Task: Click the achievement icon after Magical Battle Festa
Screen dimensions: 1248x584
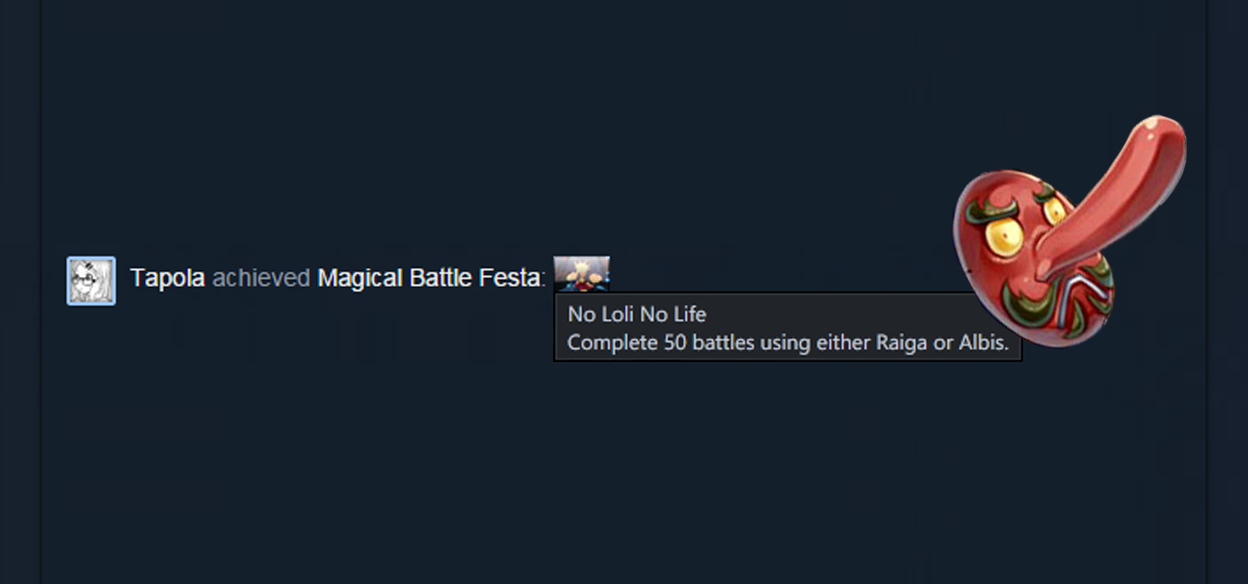Action: pyautogui.click(x=582, y=273)
